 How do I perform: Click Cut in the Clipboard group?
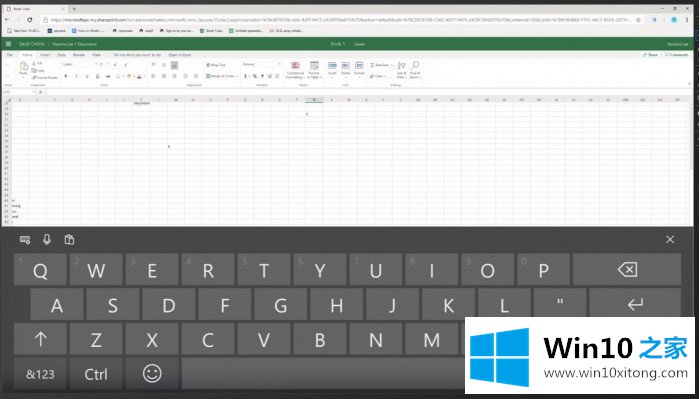pyautogui.click(x=37, y=63)
